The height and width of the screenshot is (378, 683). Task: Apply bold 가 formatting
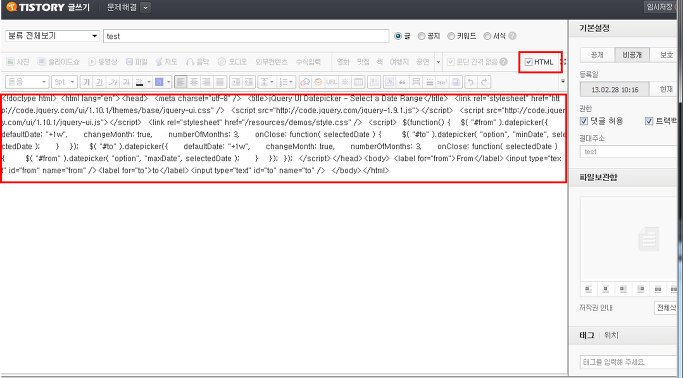[x=87, y=82]
